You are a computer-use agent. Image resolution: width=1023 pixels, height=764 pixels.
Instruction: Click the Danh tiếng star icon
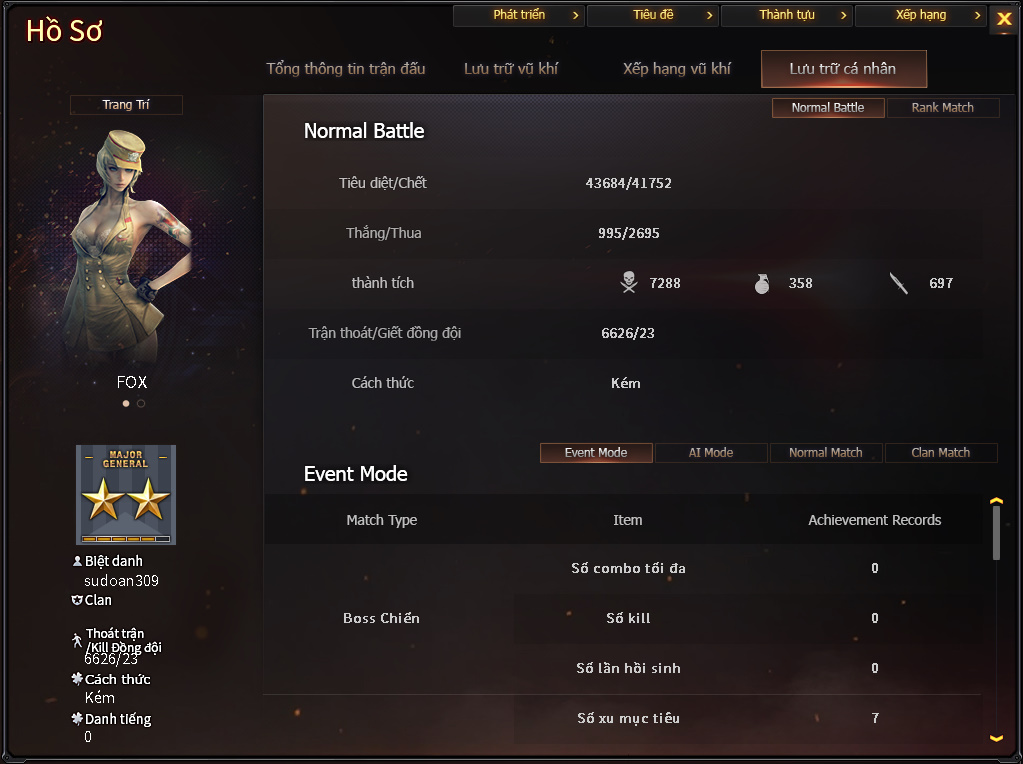(77, 718)
